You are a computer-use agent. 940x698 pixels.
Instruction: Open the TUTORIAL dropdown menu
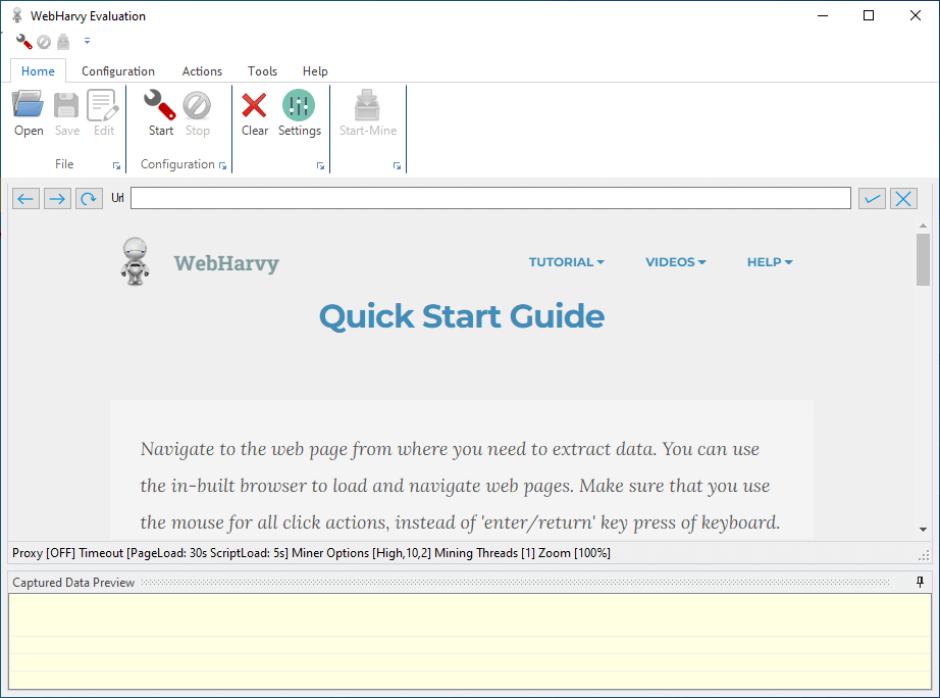click(566, 262)
